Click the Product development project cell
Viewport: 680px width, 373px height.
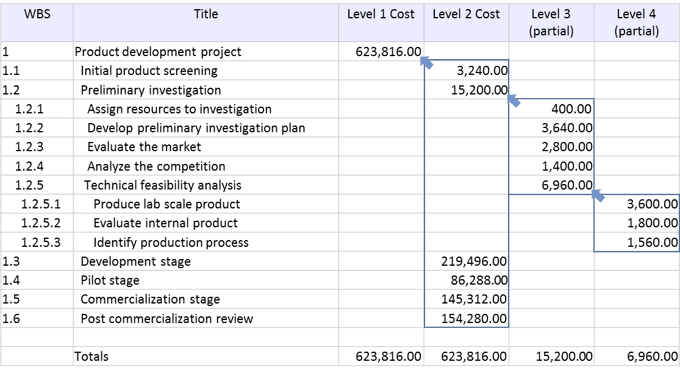(x=206, y=52)
